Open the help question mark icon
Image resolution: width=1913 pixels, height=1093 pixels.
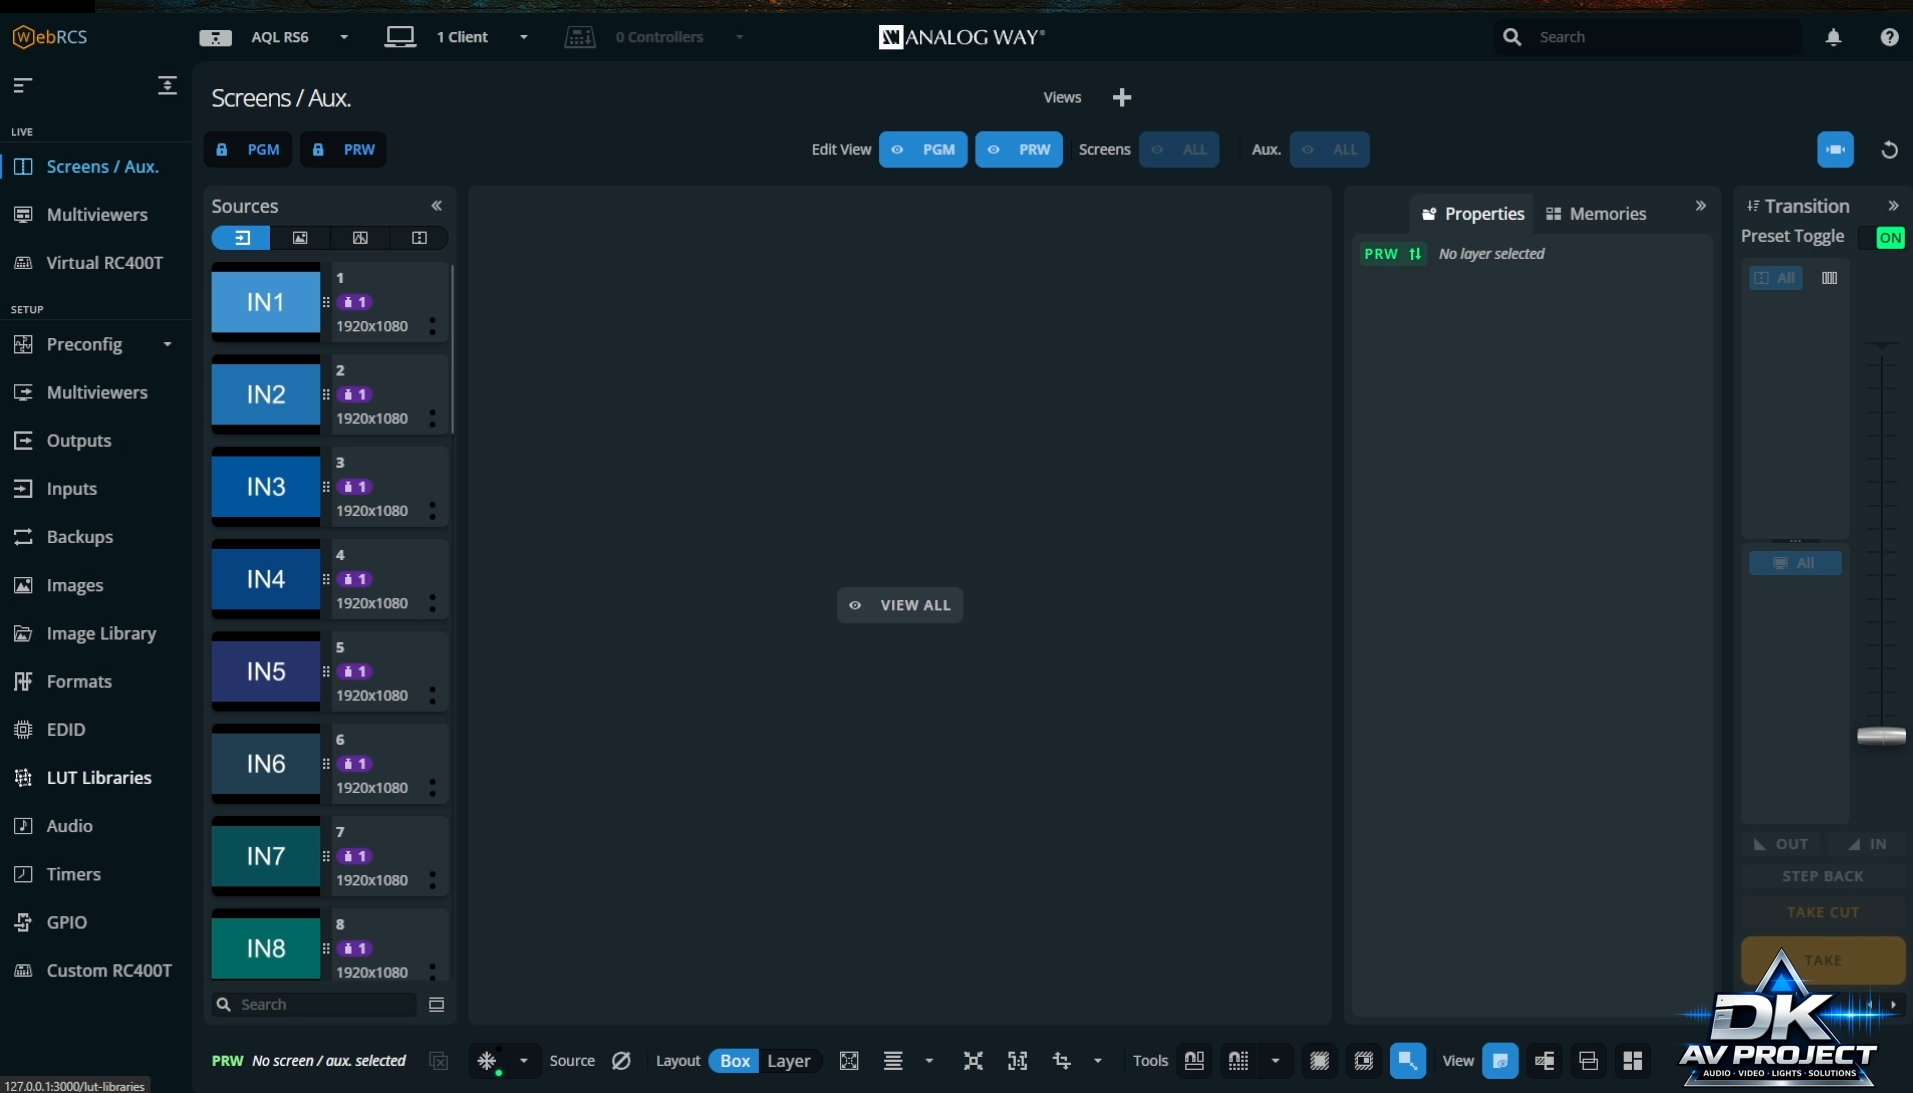(1889, 37)
